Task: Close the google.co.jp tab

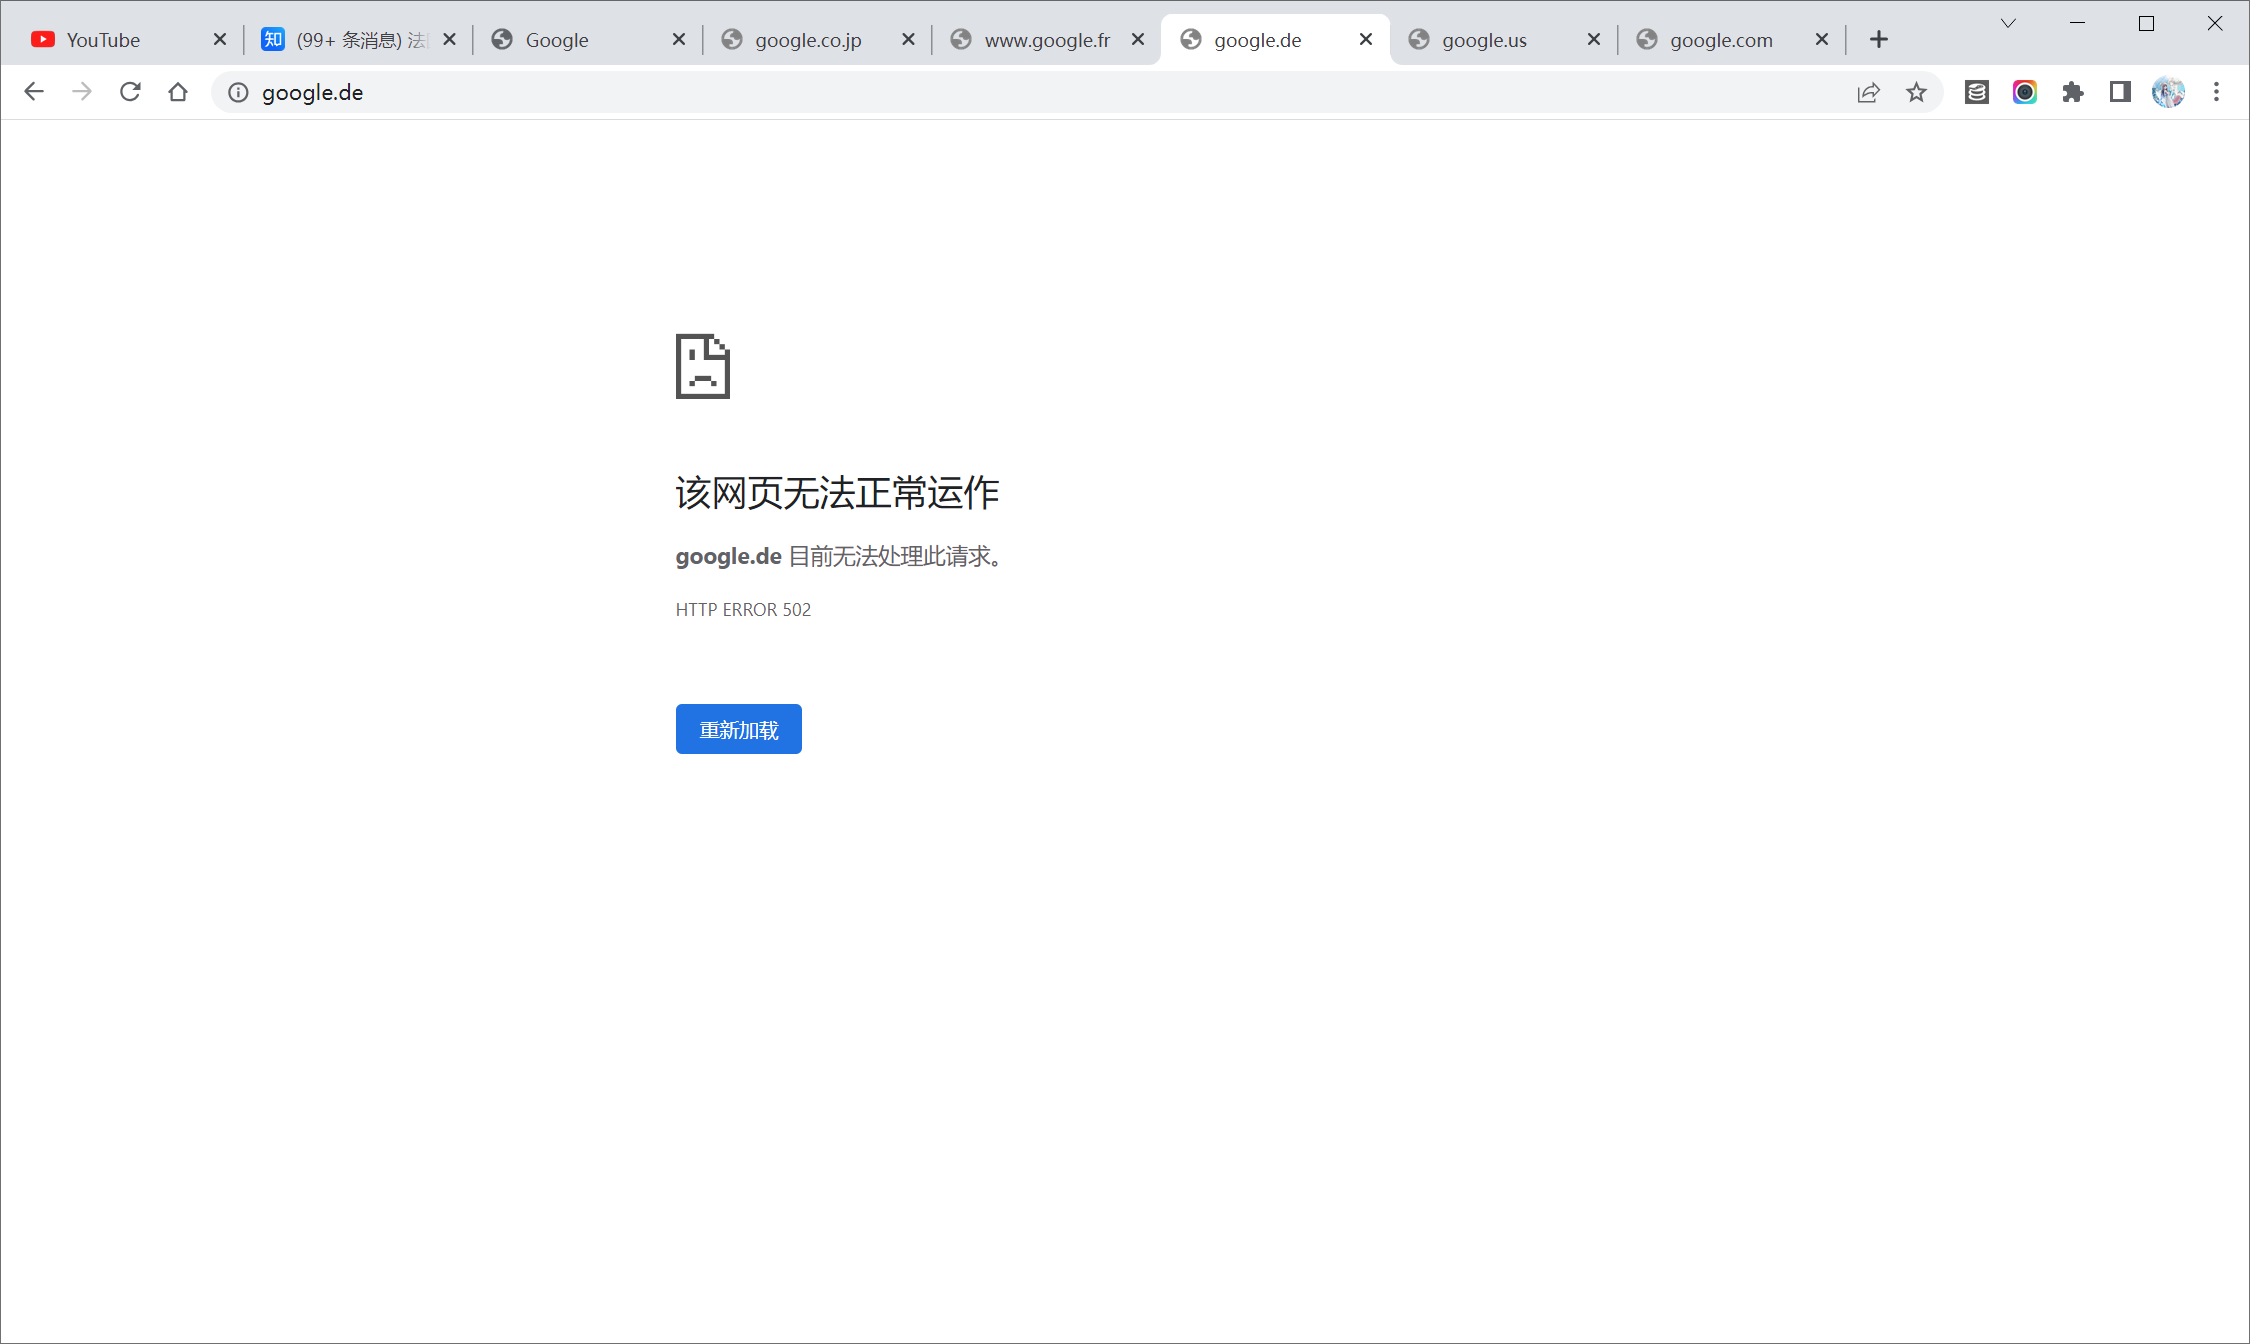Action: click(x=908, y=39)
